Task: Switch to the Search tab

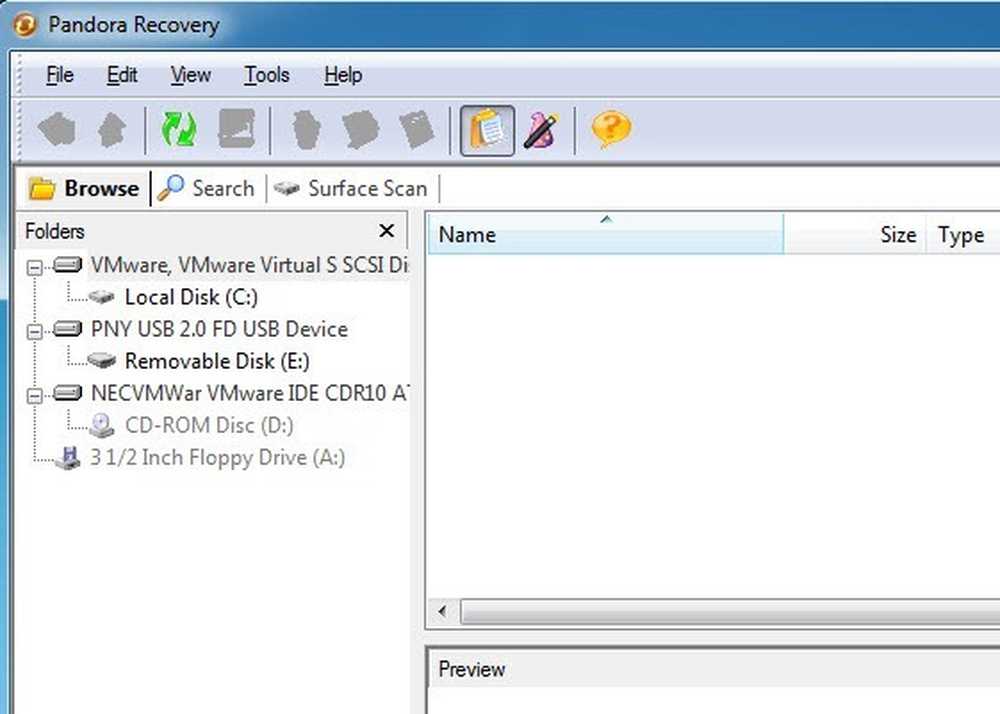Action: pyautogui.click(x=206, y=189)
